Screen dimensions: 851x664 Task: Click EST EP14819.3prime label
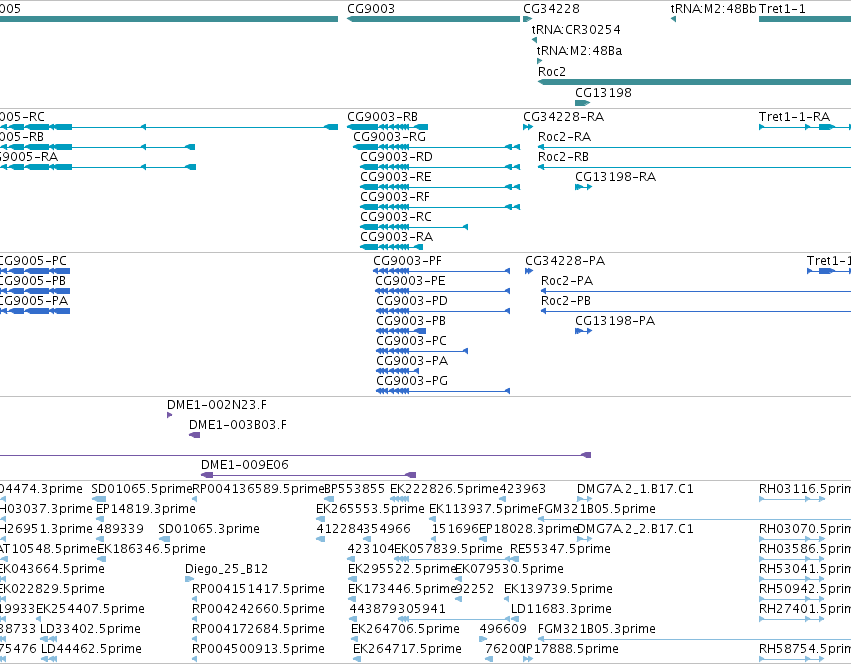click(x=145, y=509)
